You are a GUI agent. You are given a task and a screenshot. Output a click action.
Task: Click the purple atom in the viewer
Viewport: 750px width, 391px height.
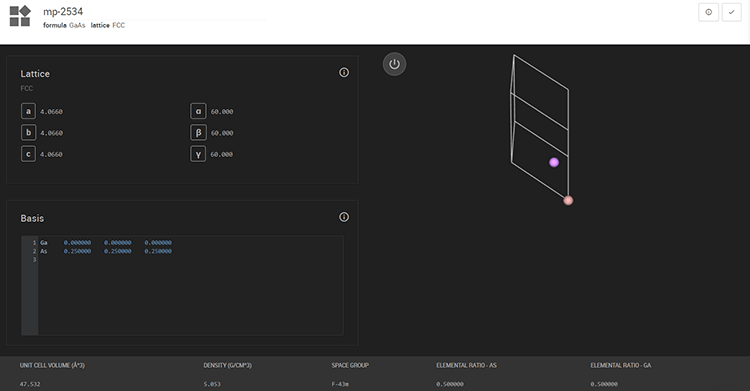(x=554, y=162)
